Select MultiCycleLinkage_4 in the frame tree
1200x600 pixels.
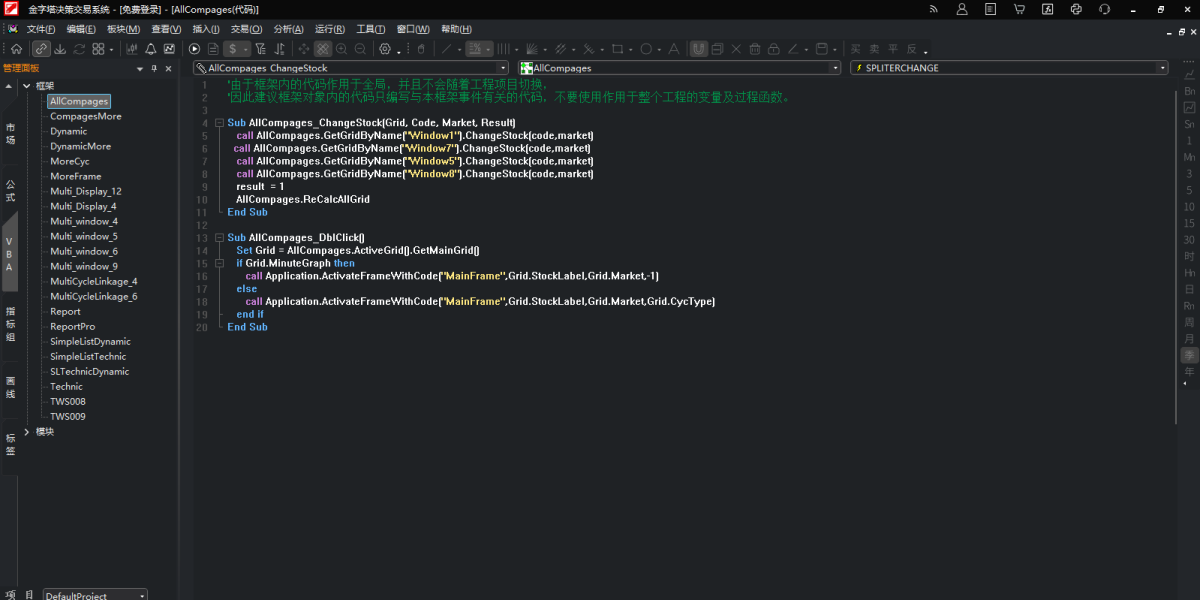click(x=94, y=281)
